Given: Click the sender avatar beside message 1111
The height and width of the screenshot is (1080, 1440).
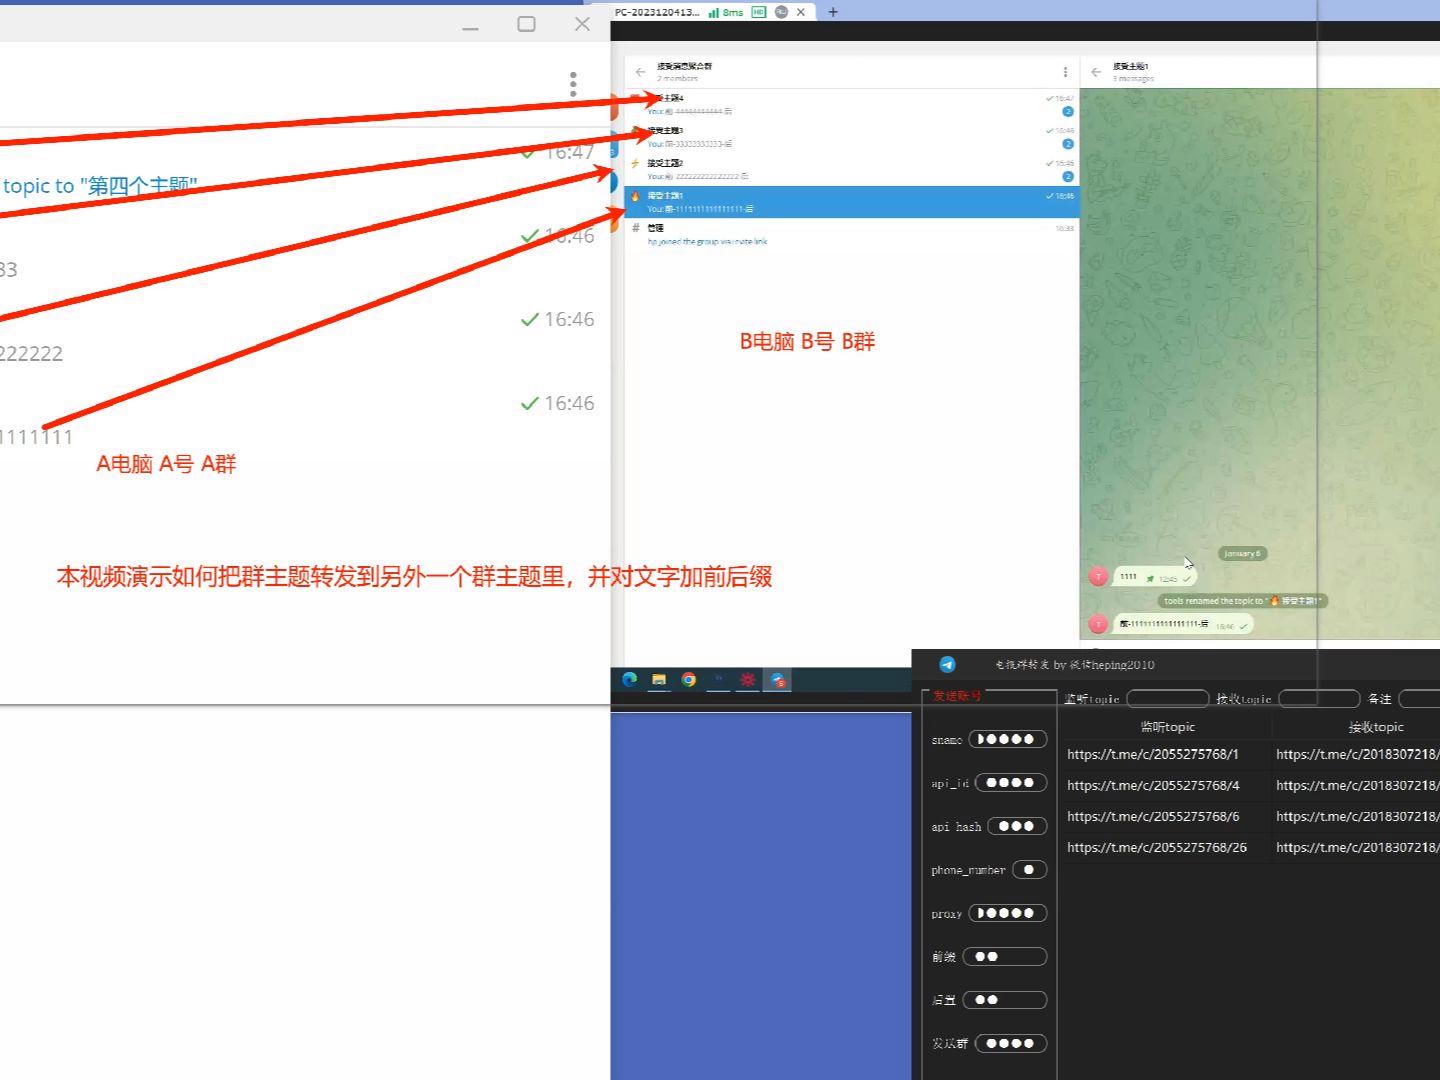Looking at the screenshot, I should tap(1098, 576).
